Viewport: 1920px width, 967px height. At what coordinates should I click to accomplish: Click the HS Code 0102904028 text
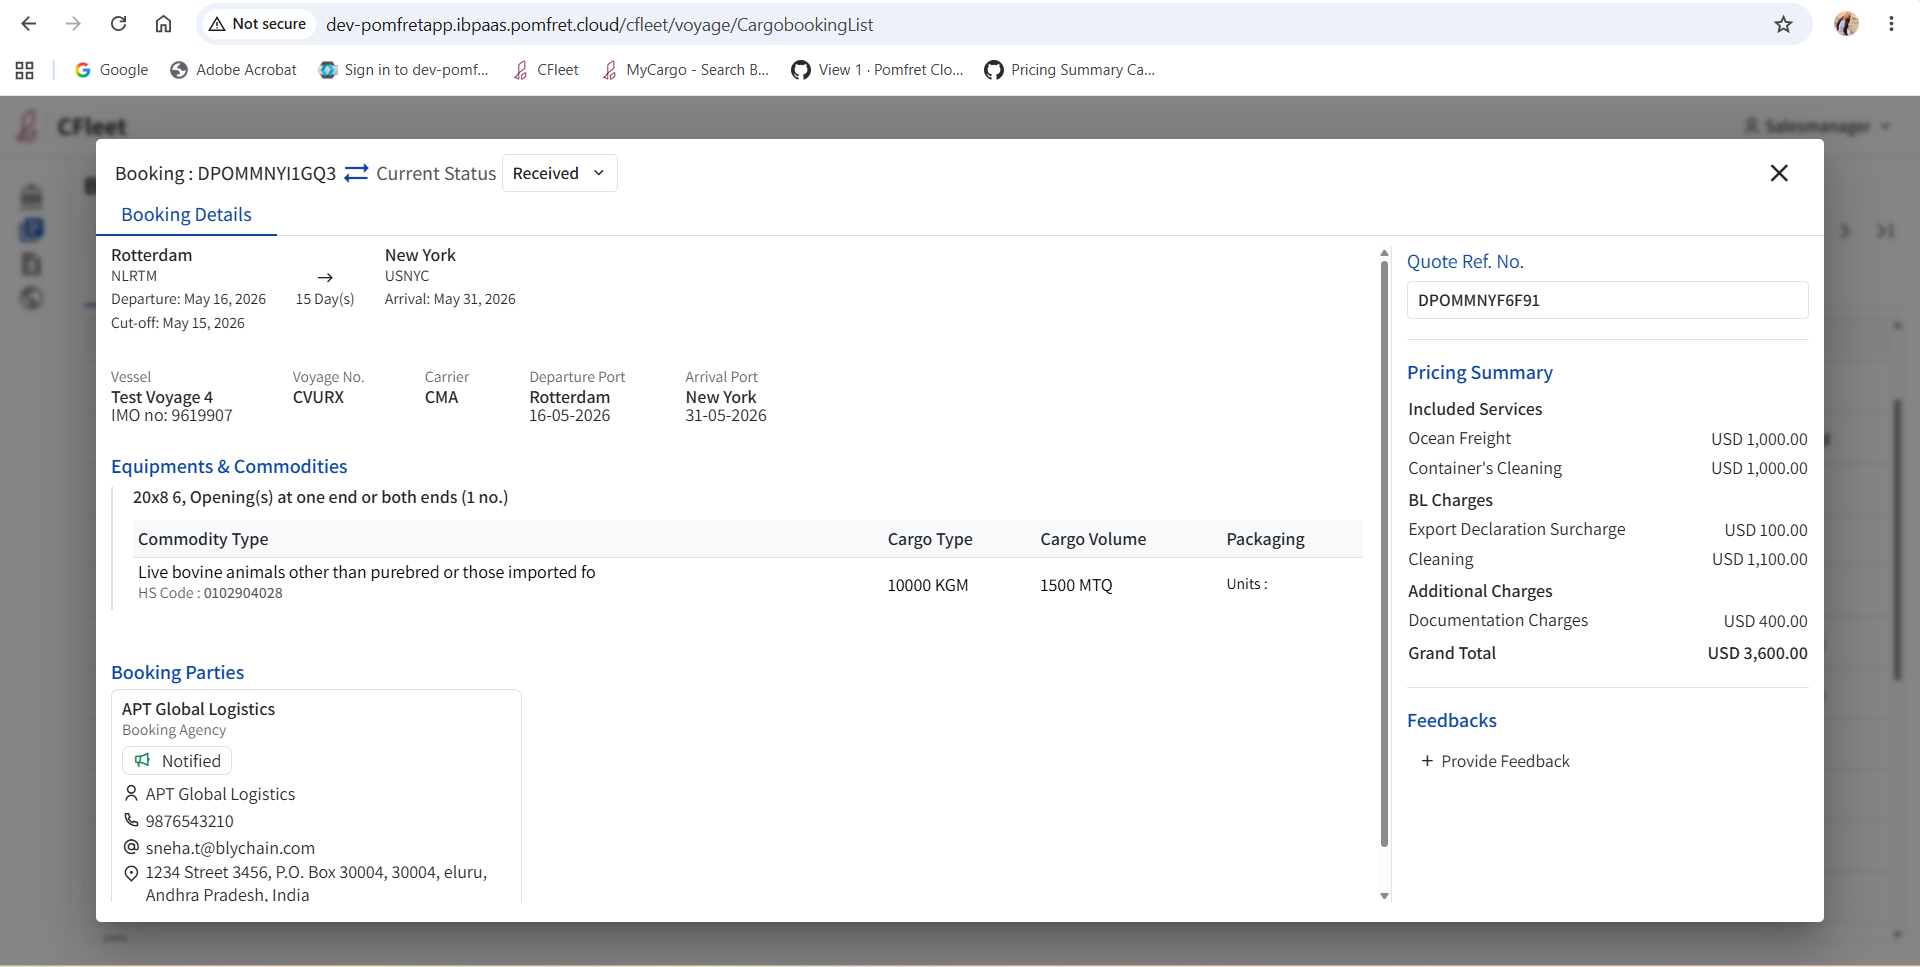[210, 593]
